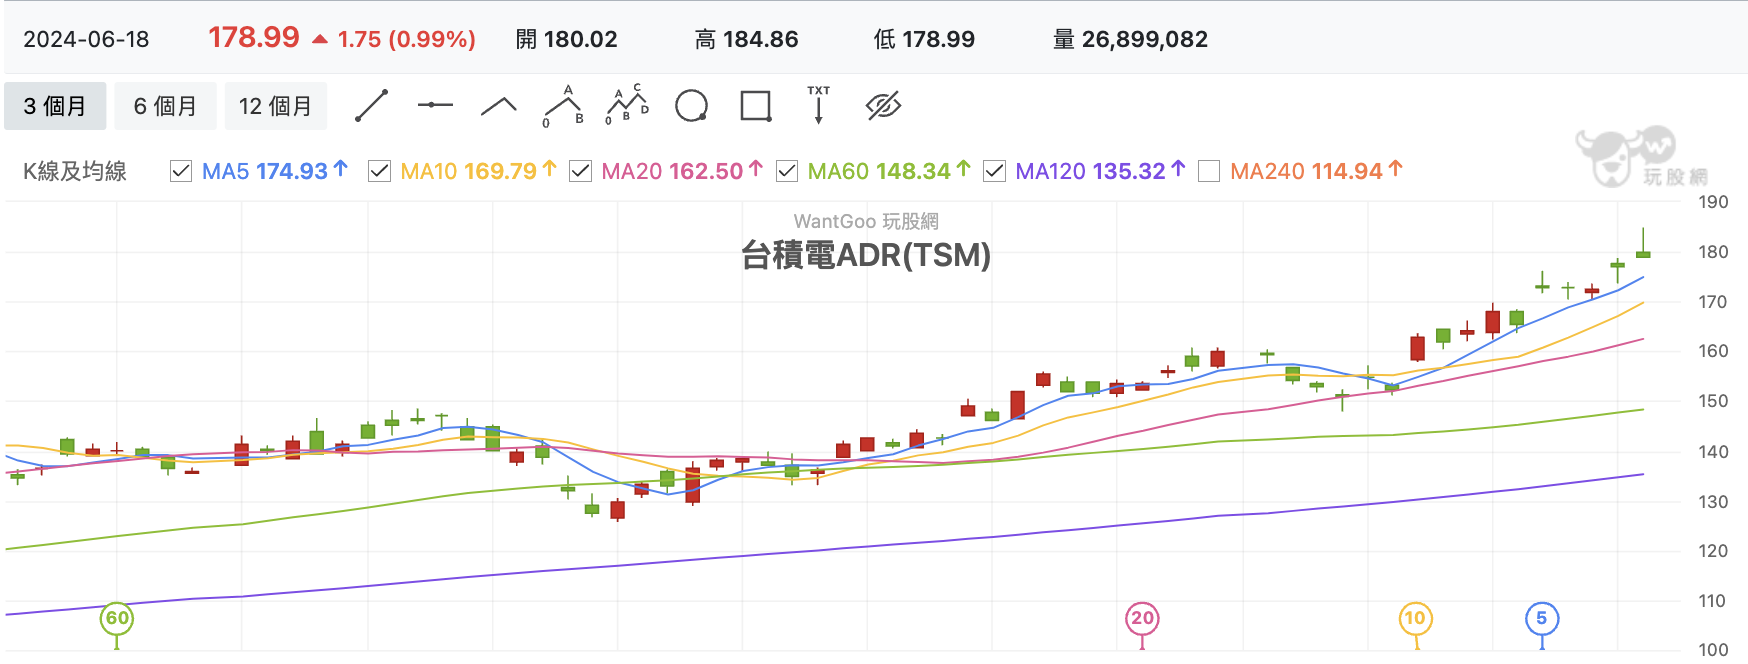Click the closing price 178.99
The width and height of the screenshot is (1748, 664).
254,38
